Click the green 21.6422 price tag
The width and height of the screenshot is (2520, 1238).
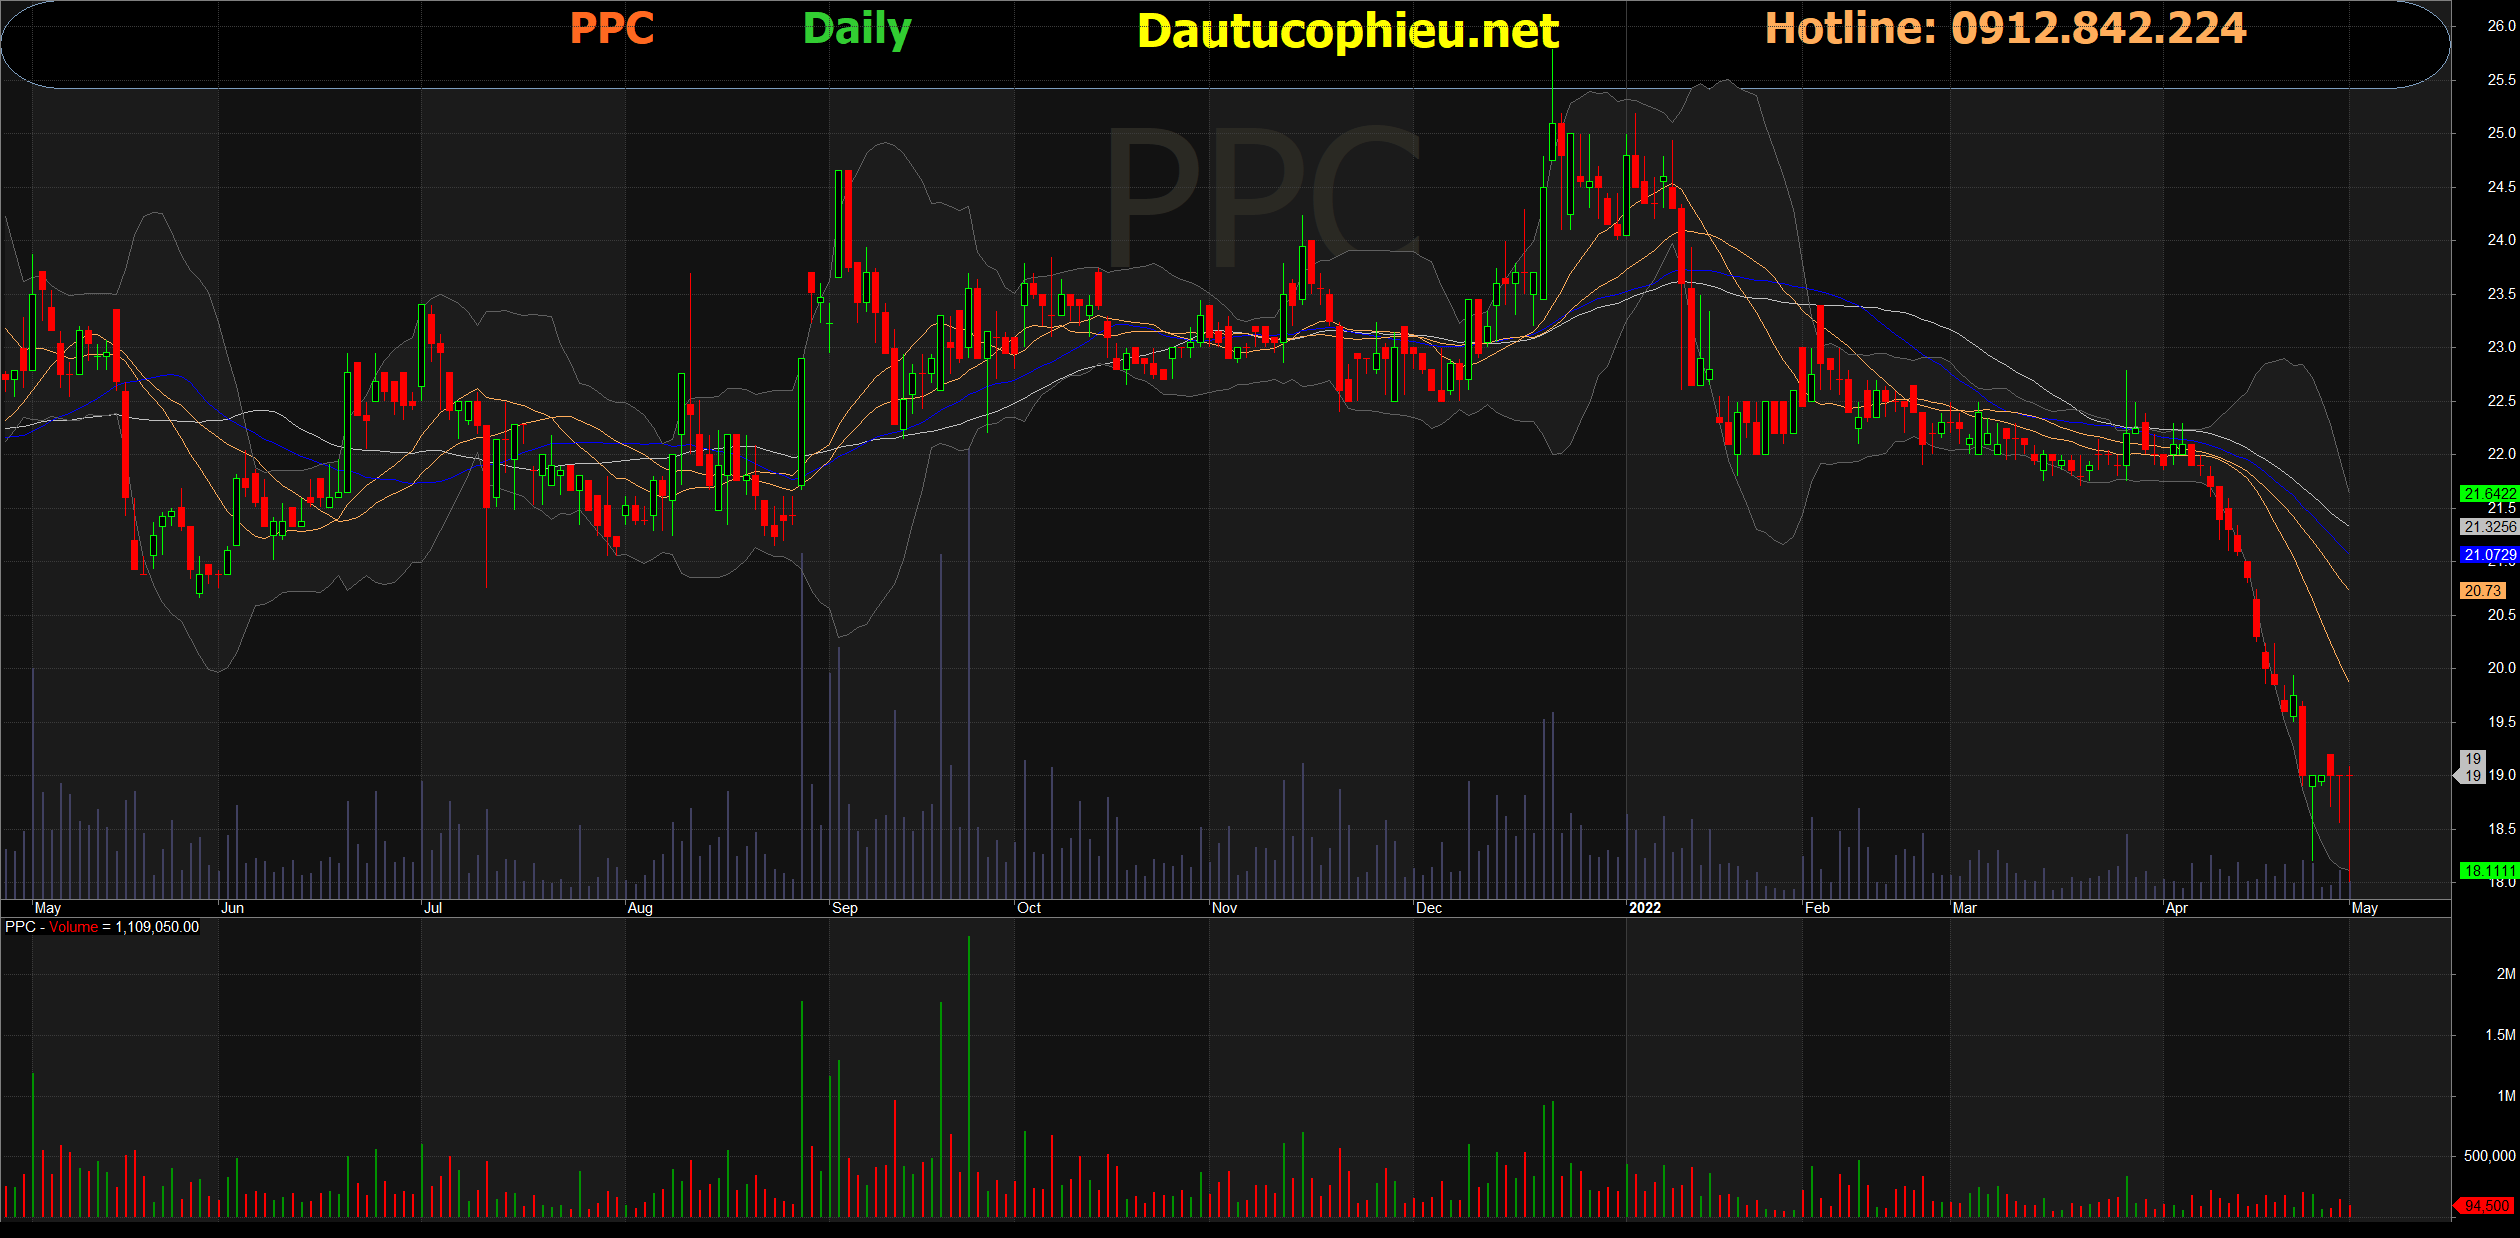coord(2488,494)
